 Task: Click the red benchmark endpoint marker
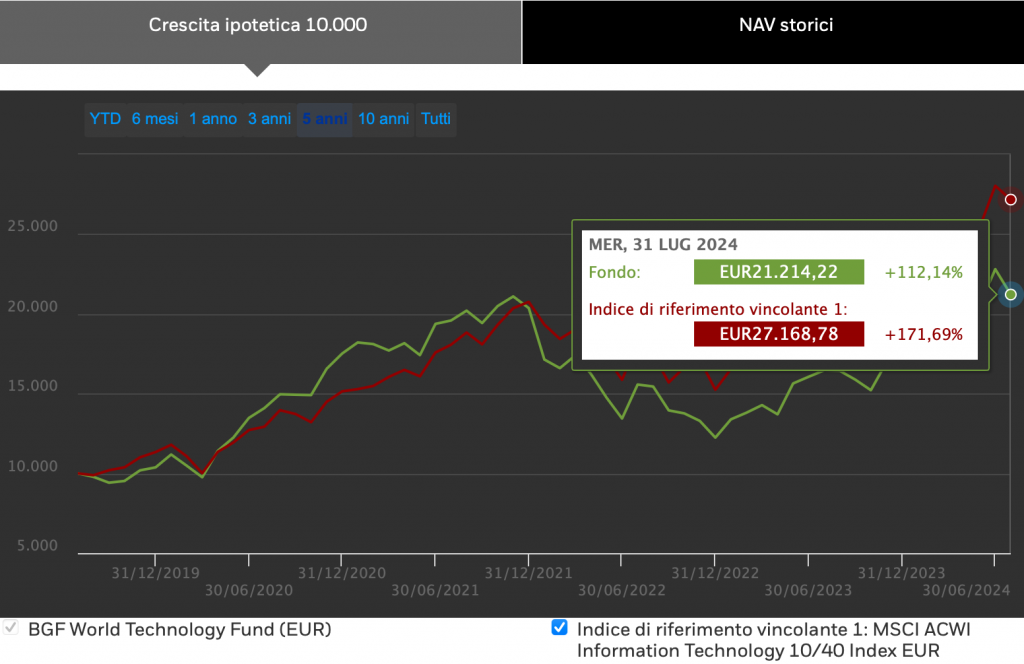pos(1011,200)
